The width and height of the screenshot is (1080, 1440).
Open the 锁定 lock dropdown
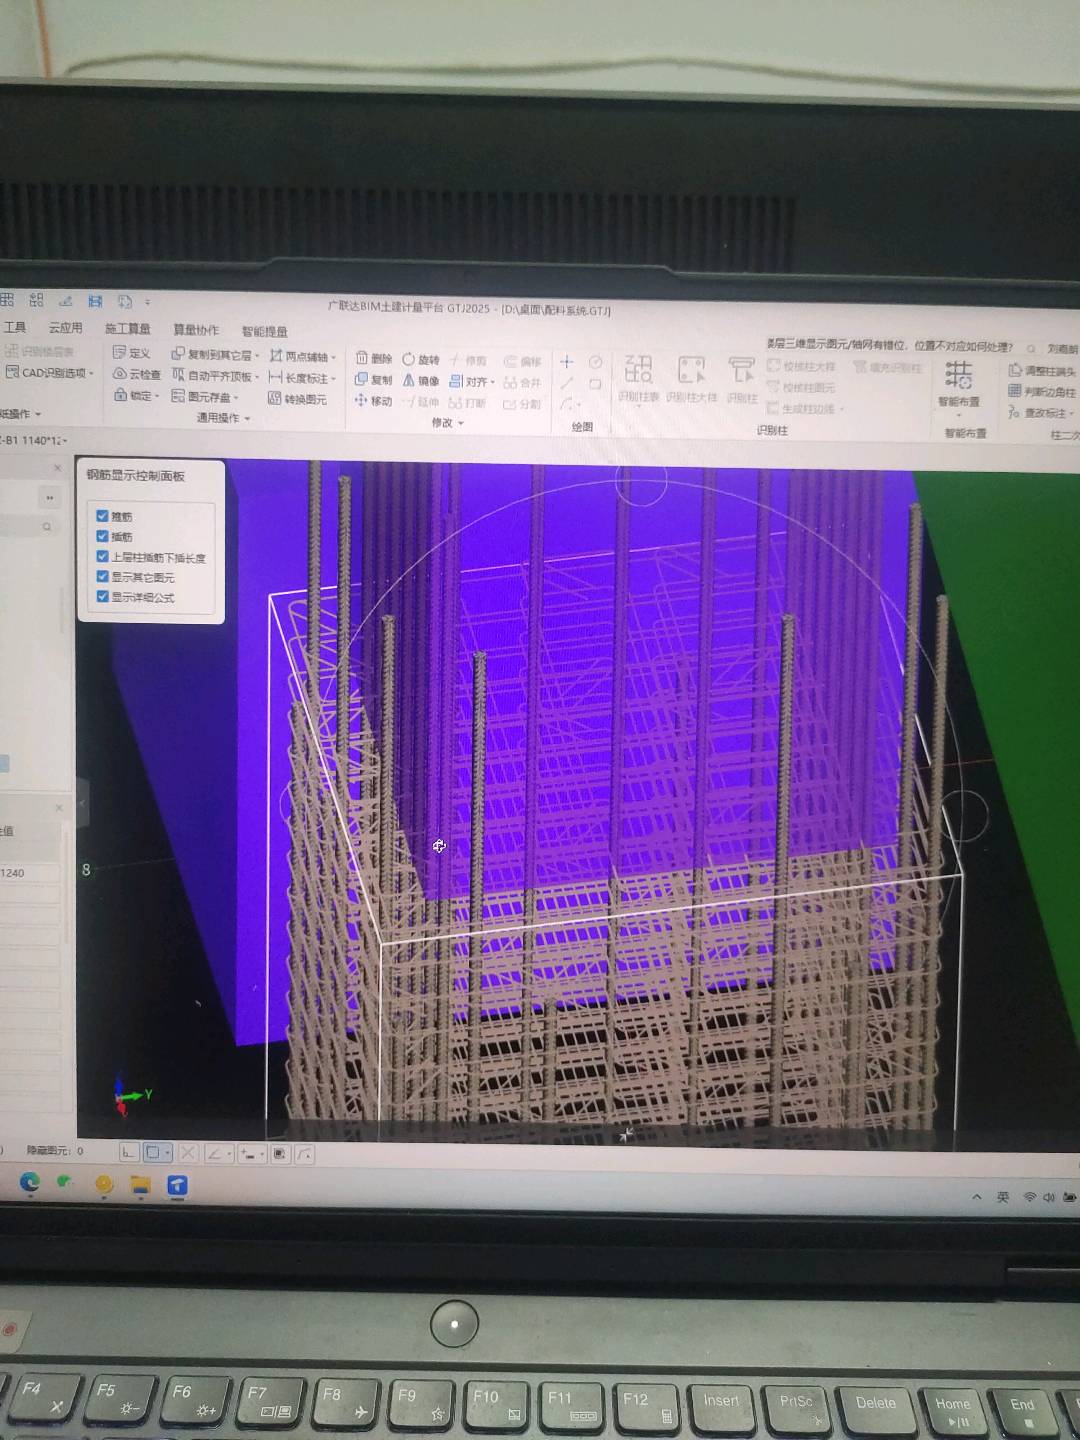[x=136, y=395]
